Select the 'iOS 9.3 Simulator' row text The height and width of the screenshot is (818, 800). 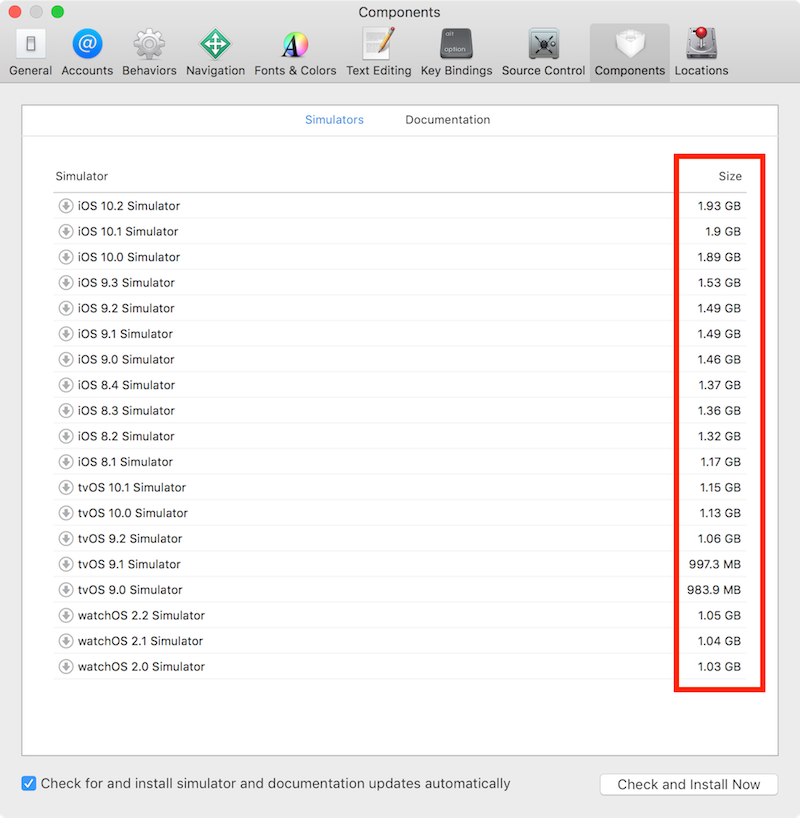(x=126, y=282)
